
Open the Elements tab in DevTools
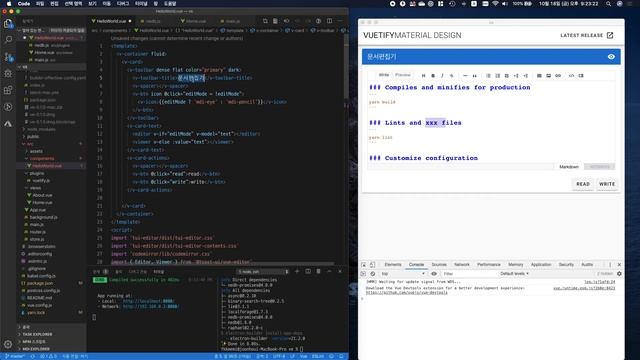pyautogui.click(x=393, y=264)
